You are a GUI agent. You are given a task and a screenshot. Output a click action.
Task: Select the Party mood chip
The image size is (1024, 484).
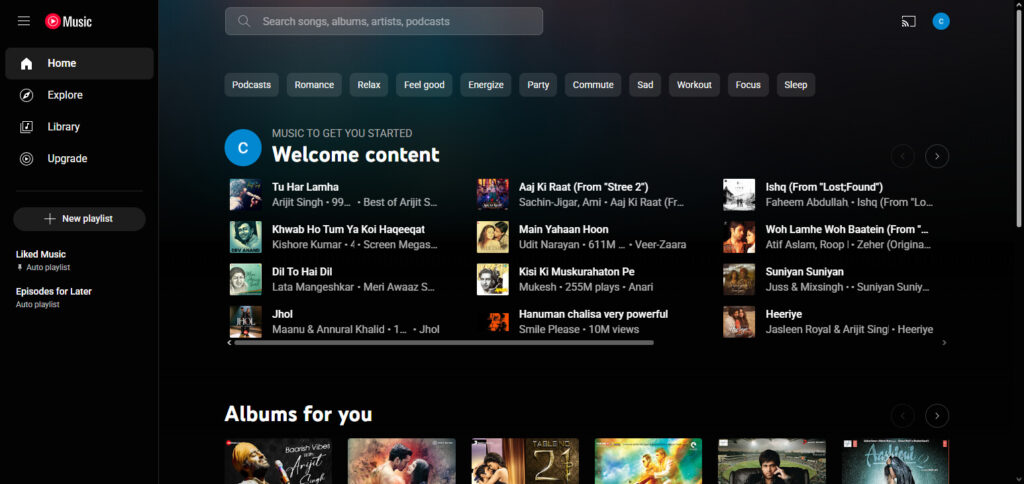(538, 85)
